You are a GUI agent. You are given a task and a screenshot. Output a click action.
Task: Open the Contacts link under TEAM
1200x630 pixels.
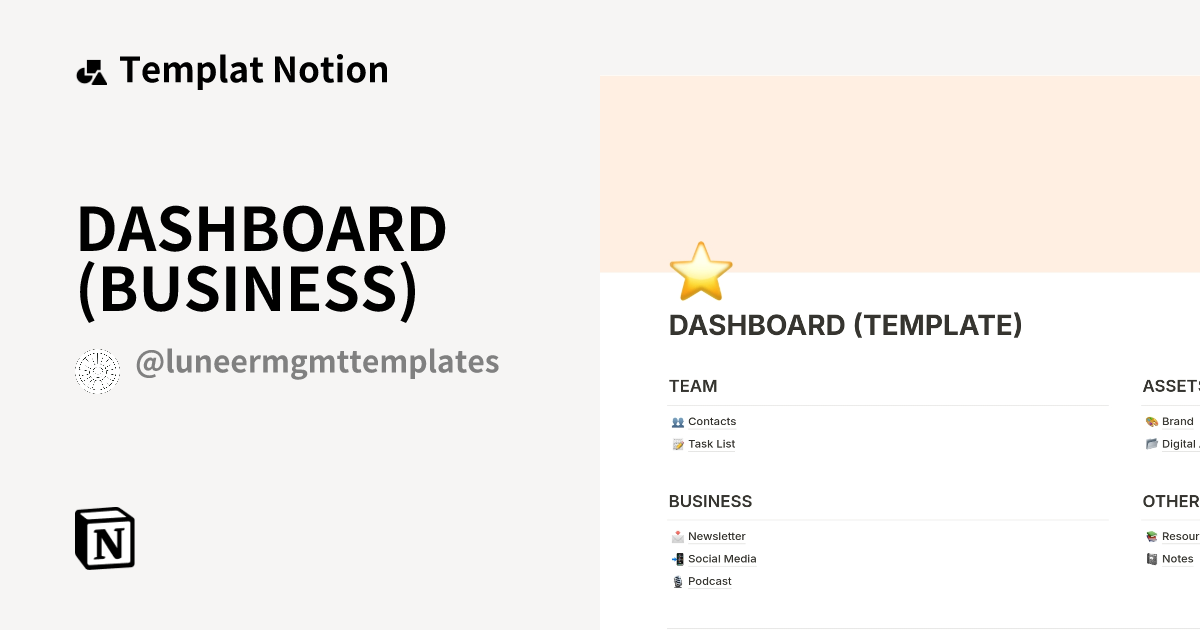tap(711, 421)
